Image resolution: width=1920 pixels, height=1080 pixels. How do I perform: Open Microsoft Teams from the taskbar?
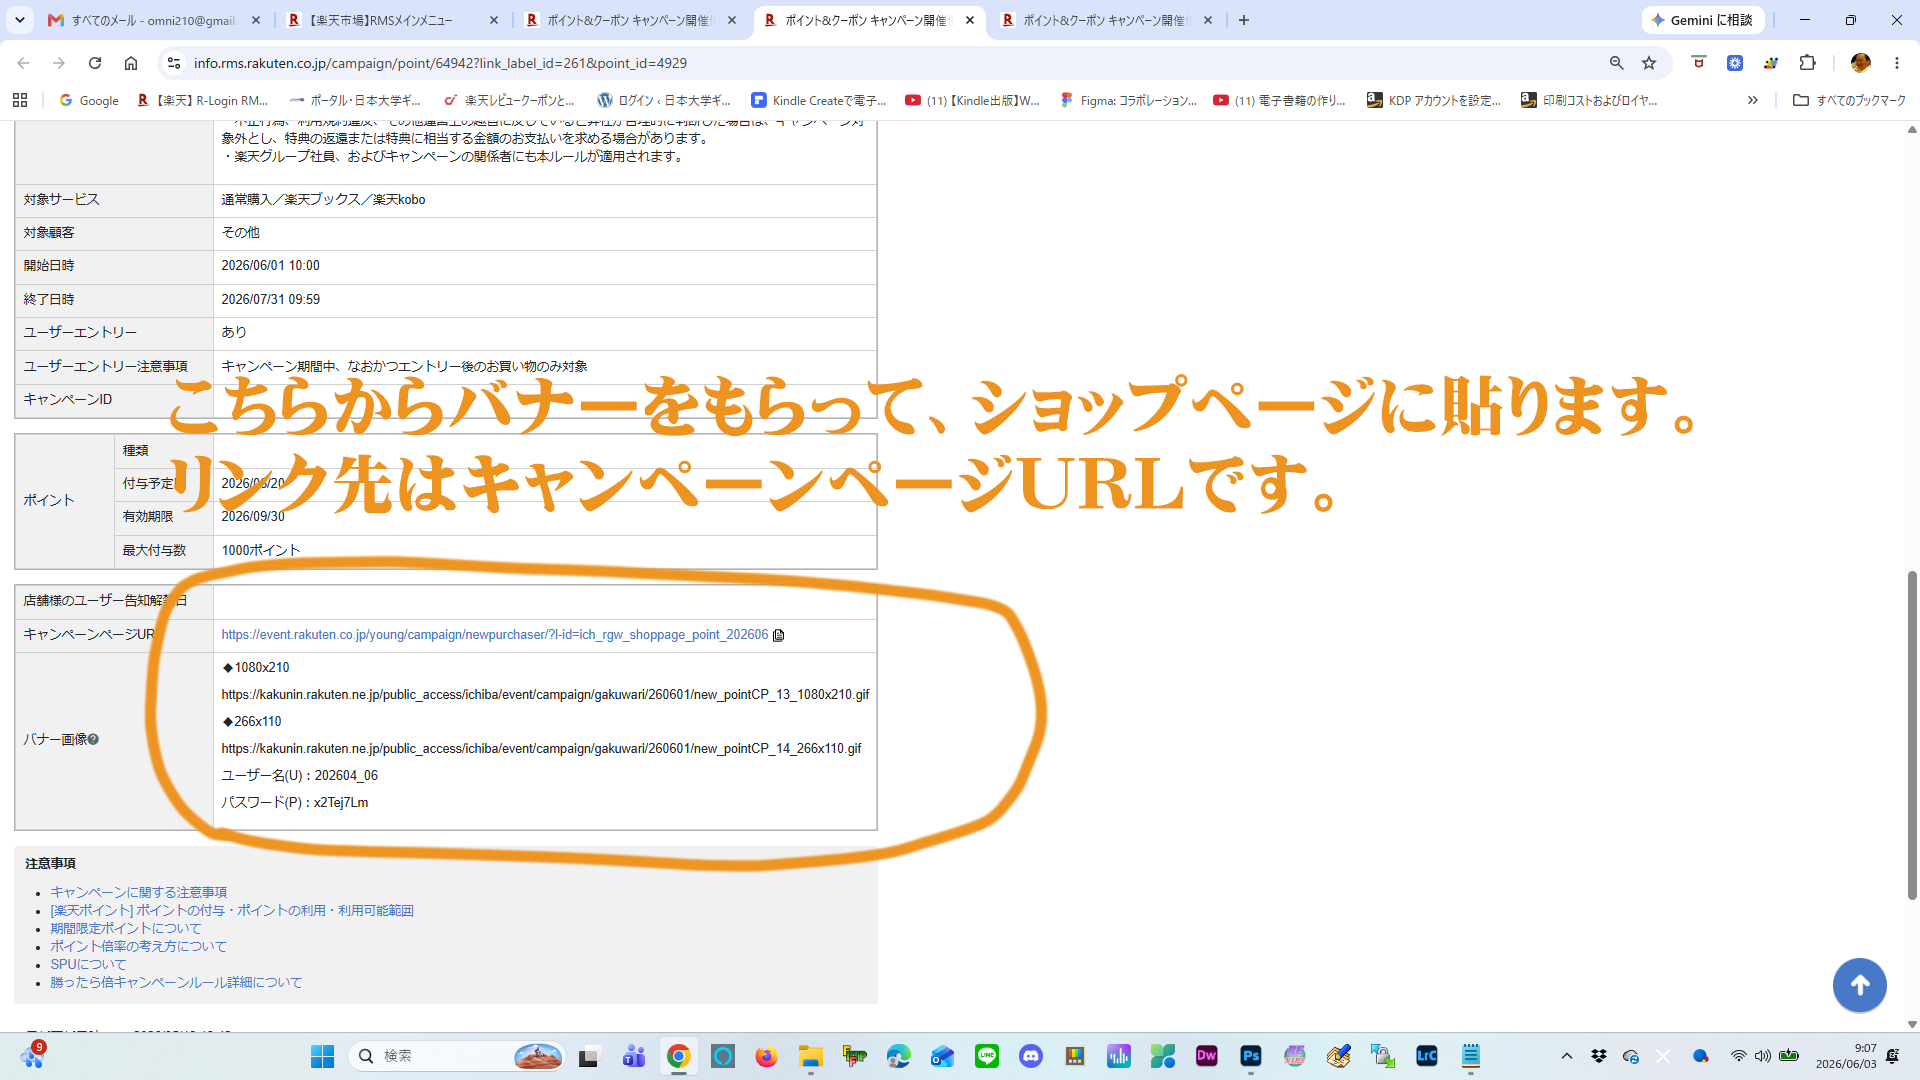click(634, 1056)
